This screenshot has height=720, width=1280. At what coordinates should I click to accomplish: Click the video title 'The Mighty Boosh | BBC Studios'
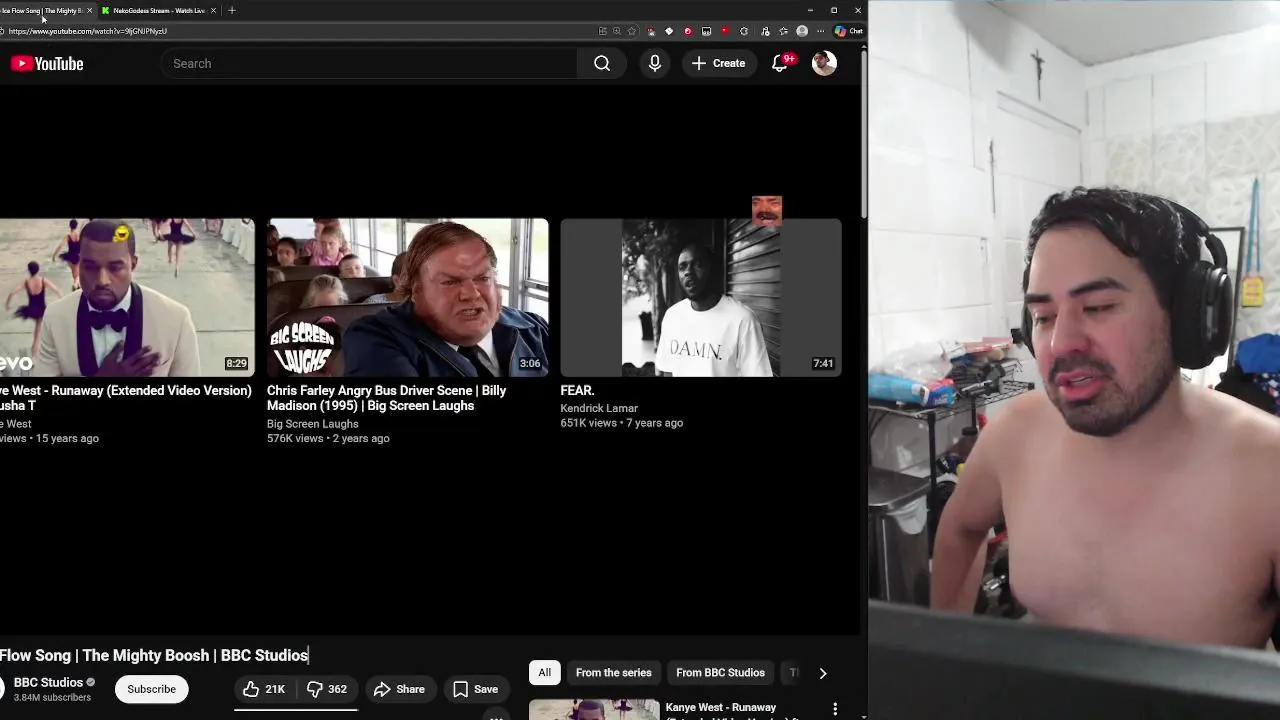195,655
